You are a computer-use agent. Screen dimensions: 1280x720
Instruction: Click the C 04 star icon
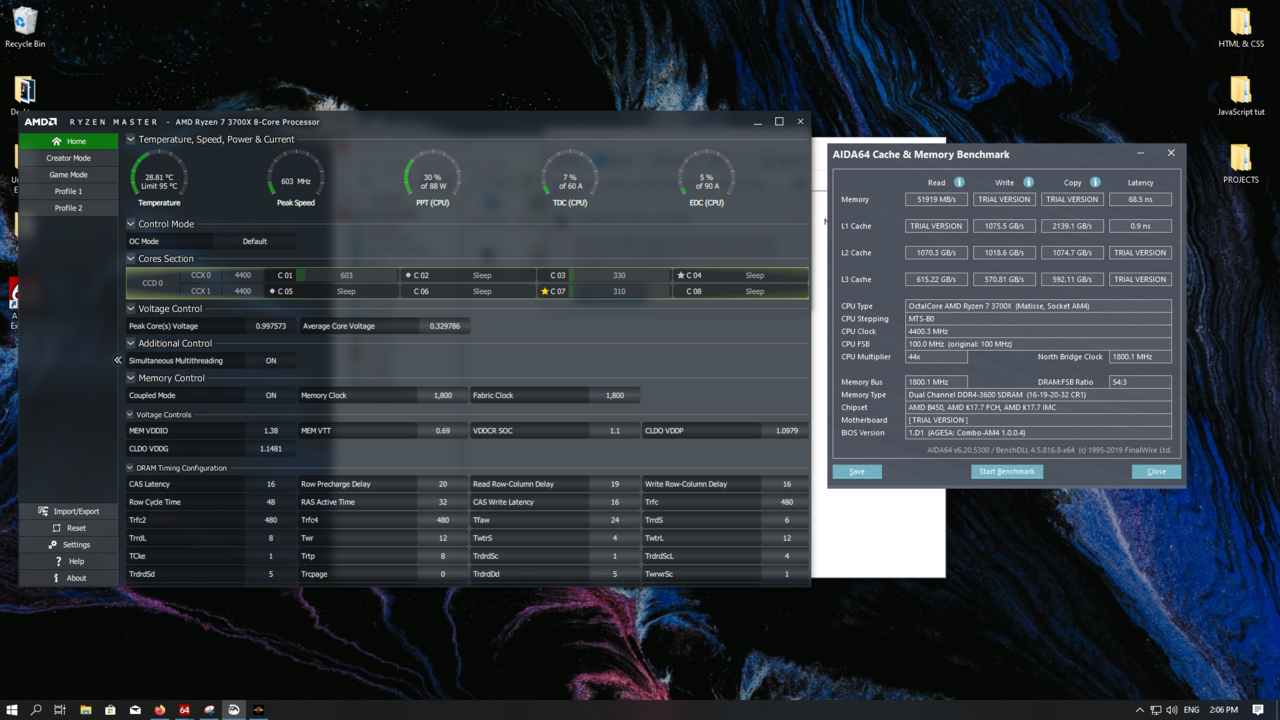[681, 275]
